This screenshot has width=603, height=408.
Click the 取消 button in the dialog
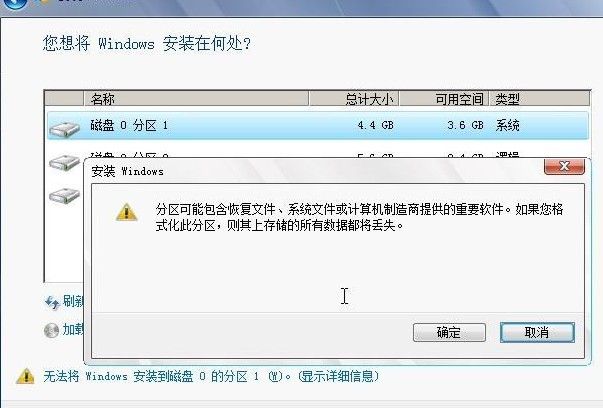(x=537, y=332)
